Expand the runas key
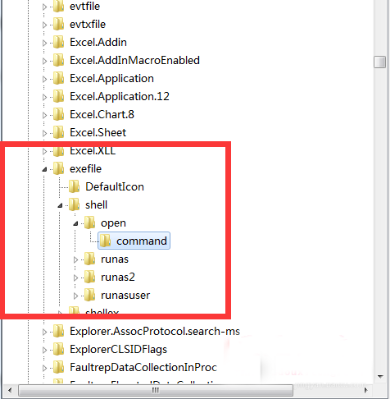 coord(76,259)
